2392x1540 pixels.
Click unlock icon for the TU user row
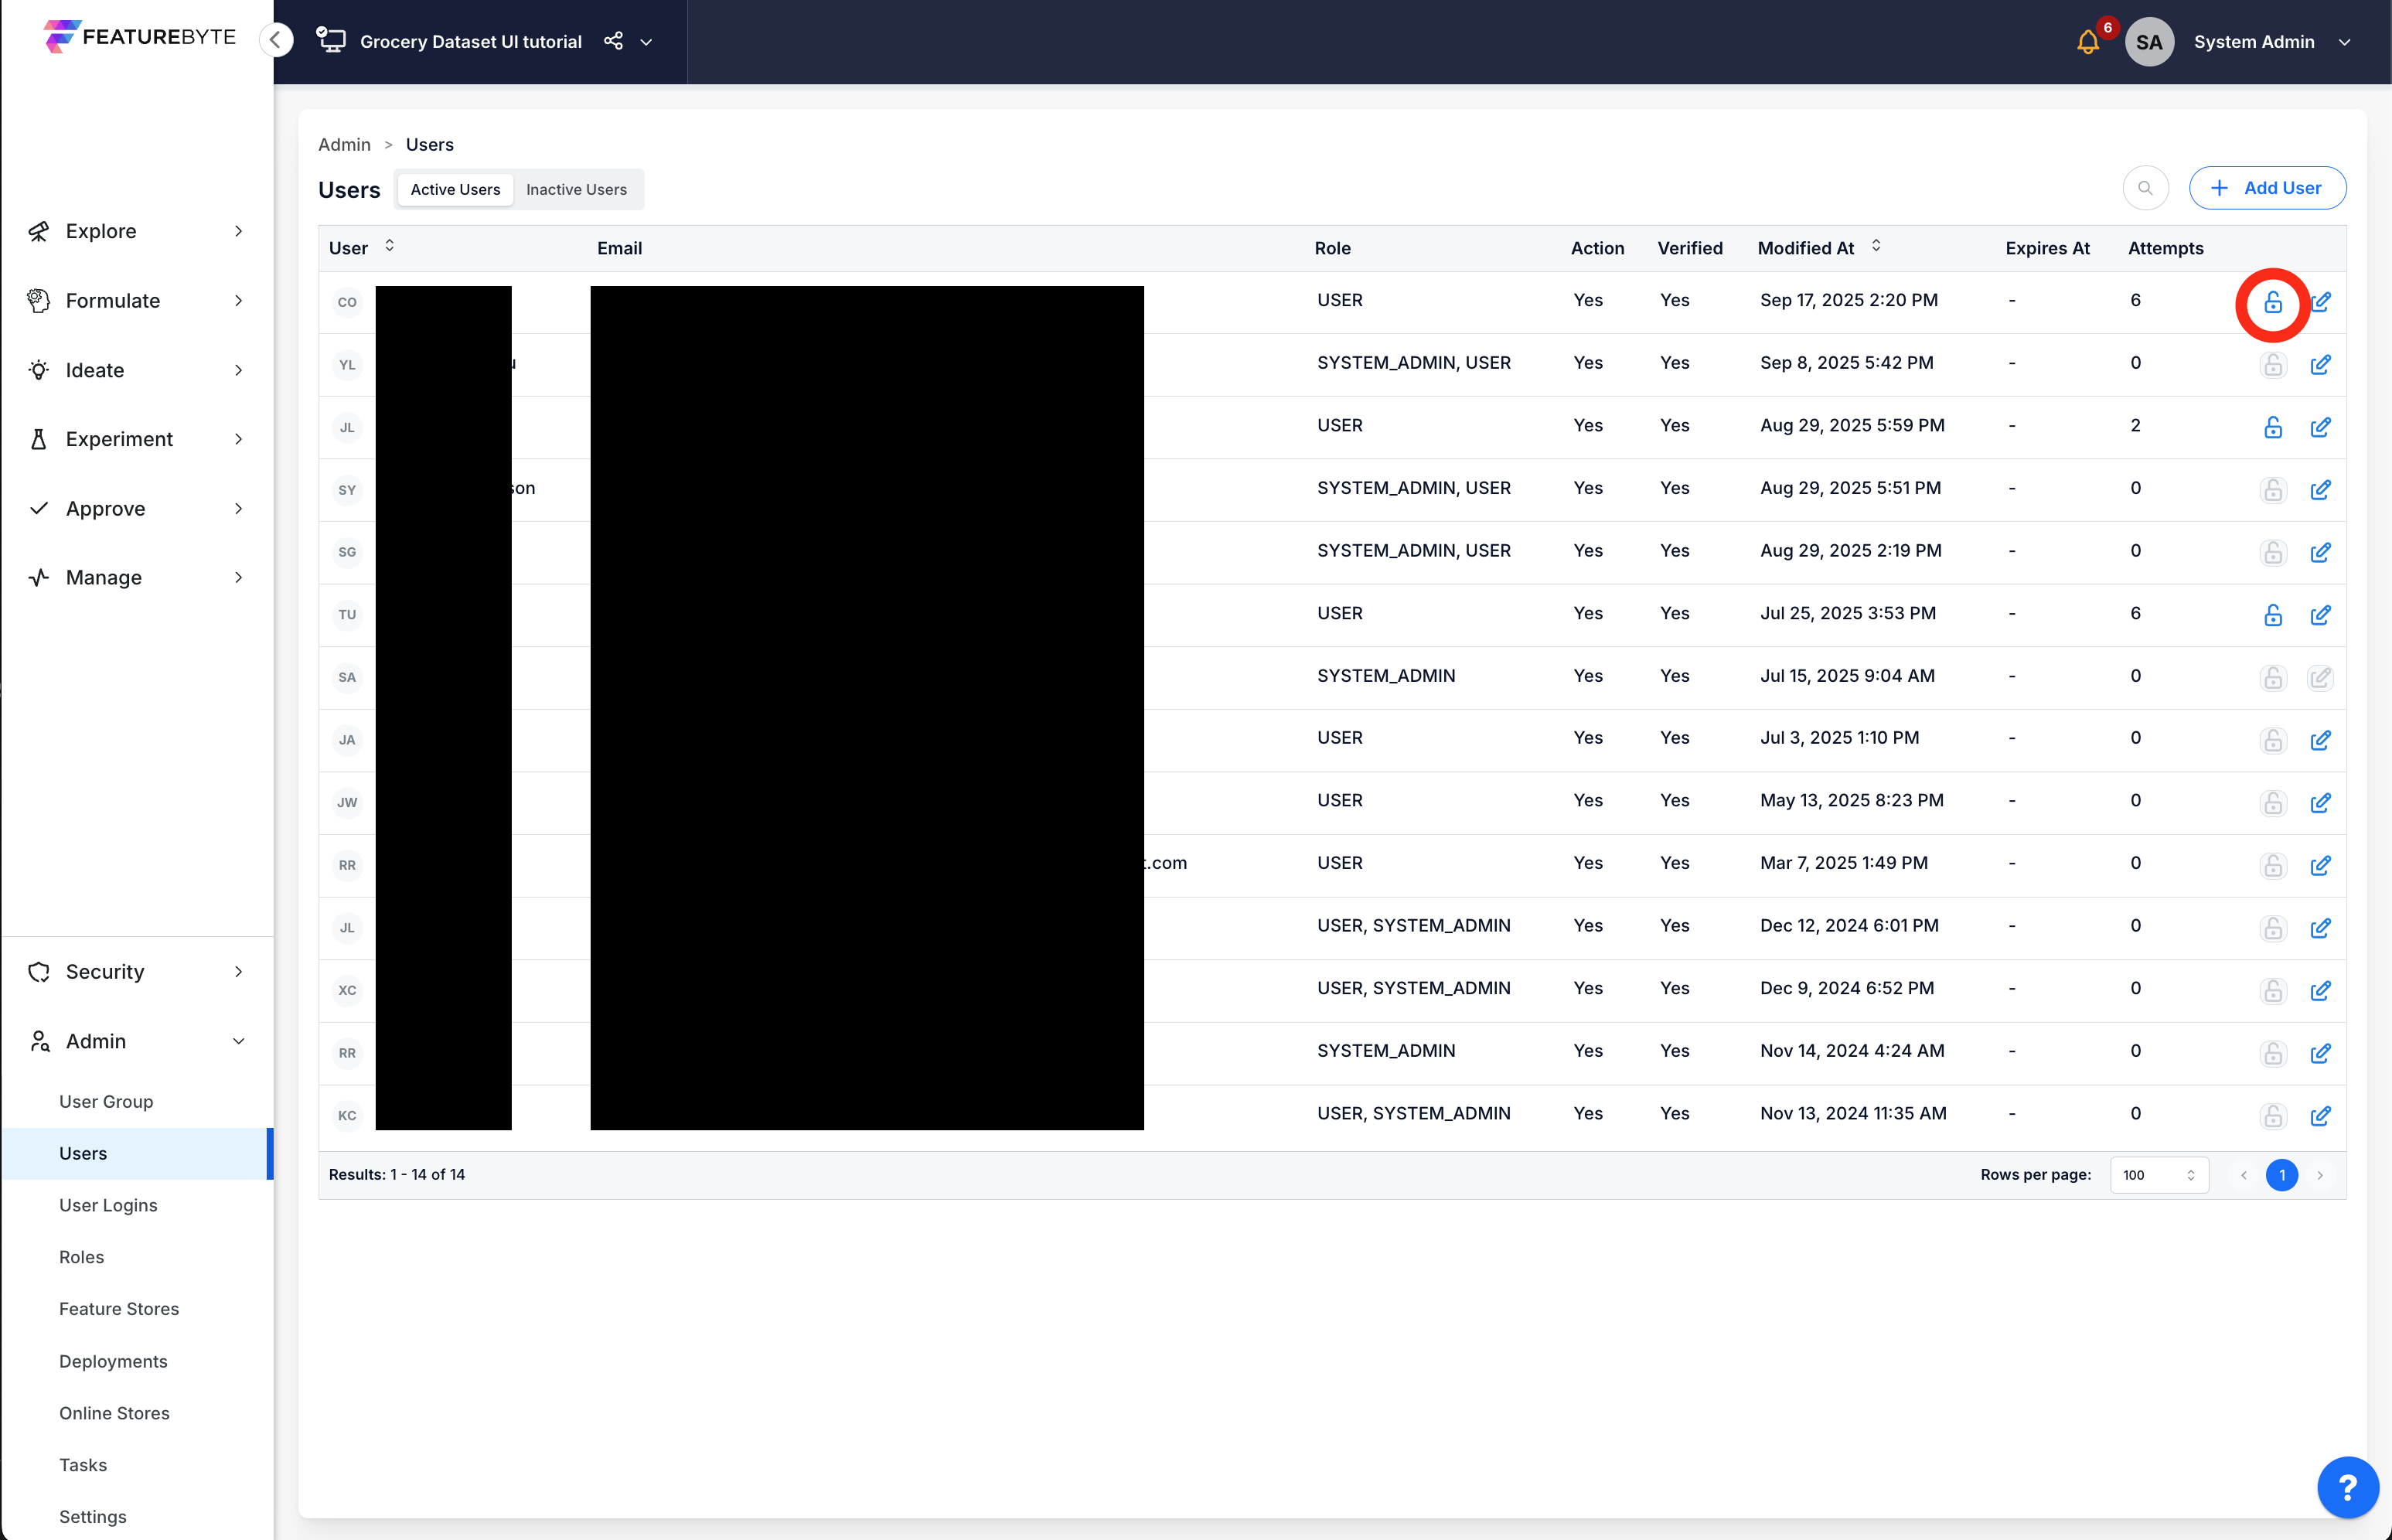2272,615
